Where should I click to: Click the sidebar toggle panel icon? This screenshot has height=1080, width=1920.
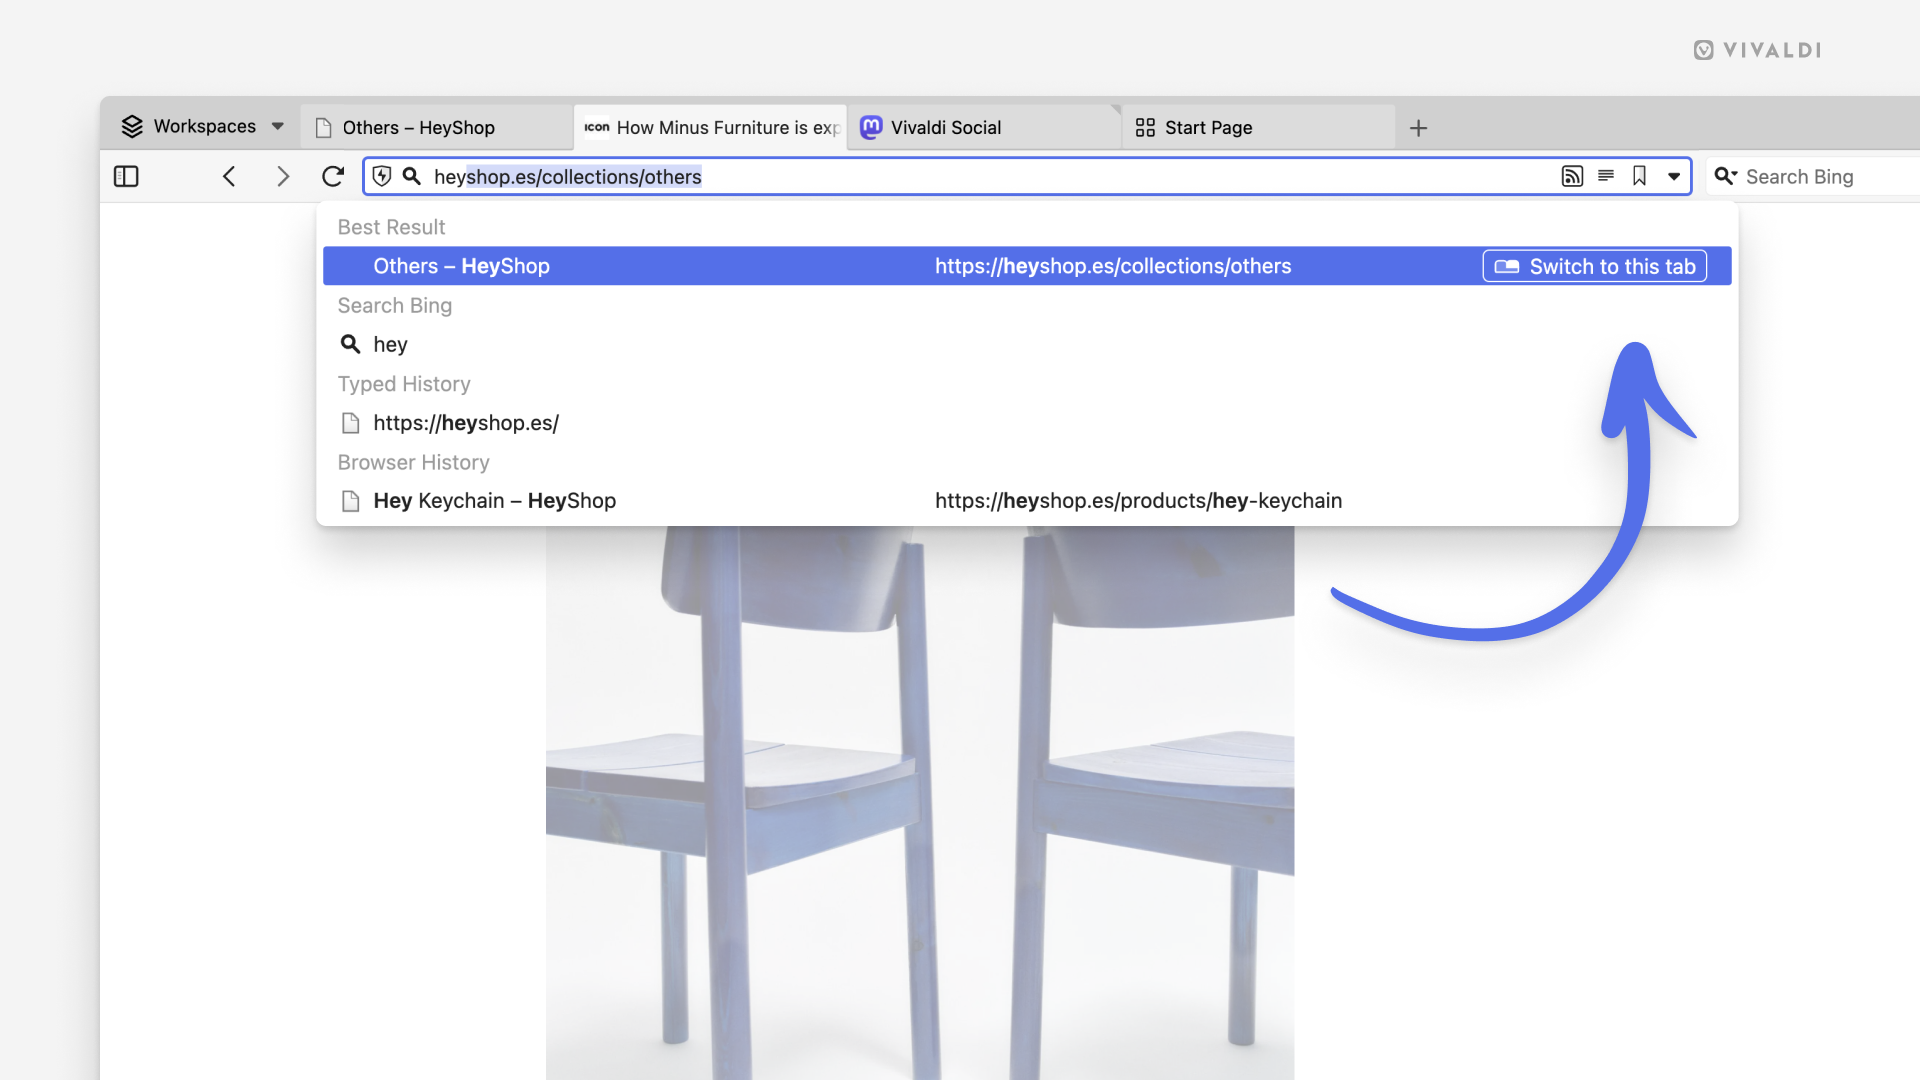coord(127,175)
